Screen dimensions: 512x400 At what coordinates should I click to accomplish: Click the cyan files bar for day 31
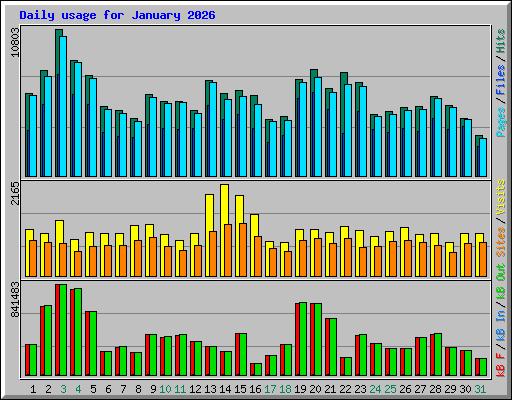coord(483,157)
